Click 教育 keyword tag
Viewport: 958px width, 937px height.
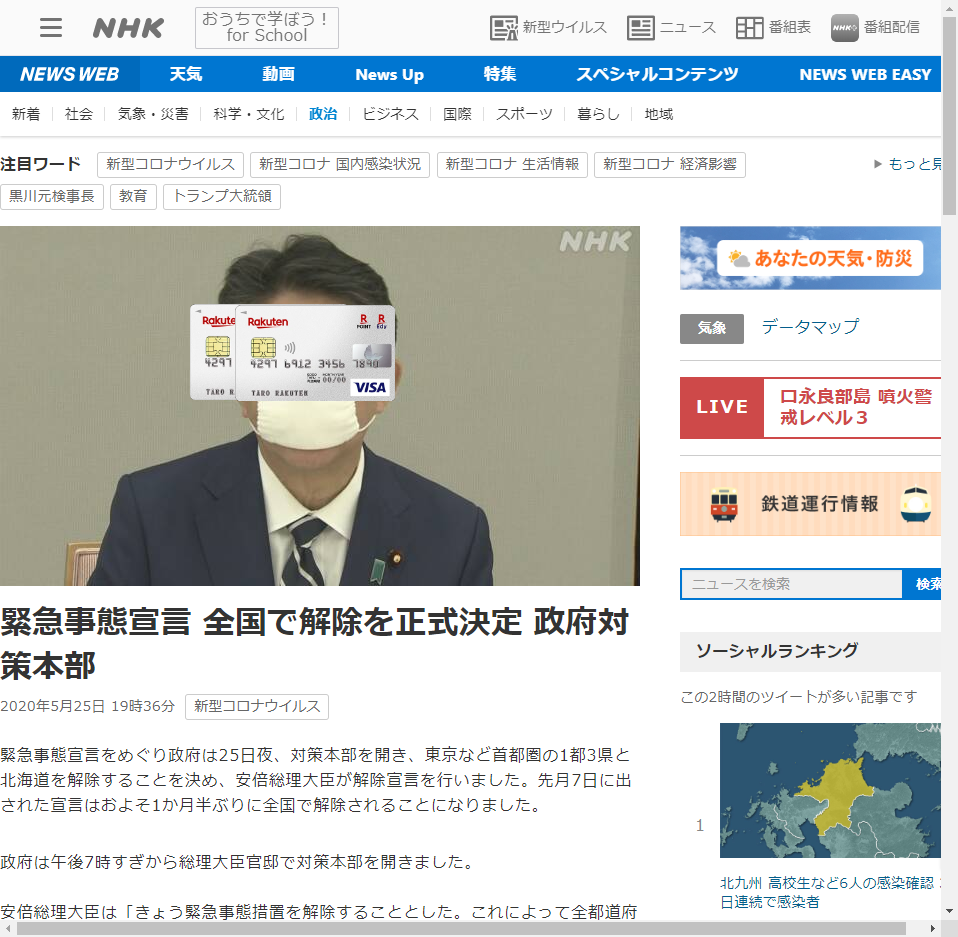coord(133,196)
